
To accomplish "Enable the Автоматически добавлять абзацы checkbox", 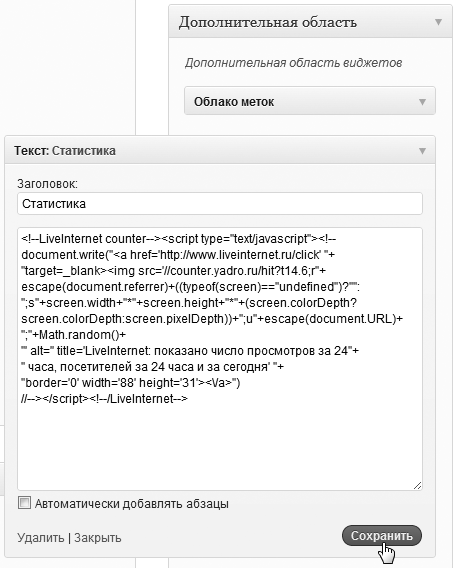I will 24,503.
